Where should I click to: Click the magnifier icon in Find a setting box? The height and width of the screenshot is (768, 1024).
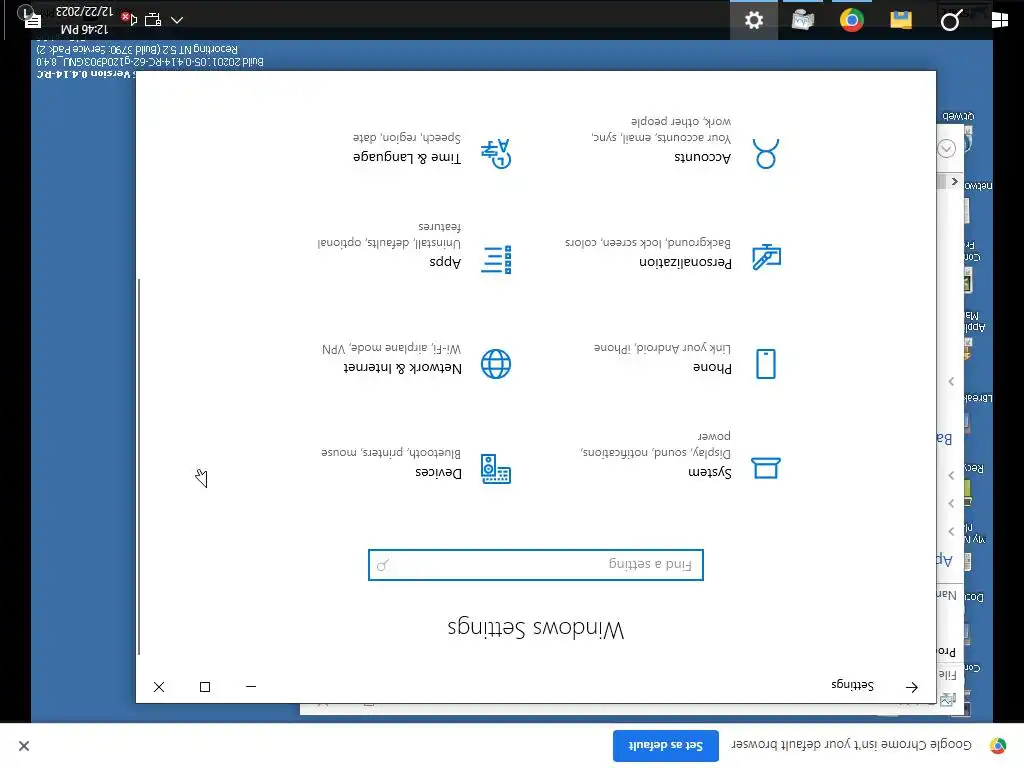[x=383, y=565]
